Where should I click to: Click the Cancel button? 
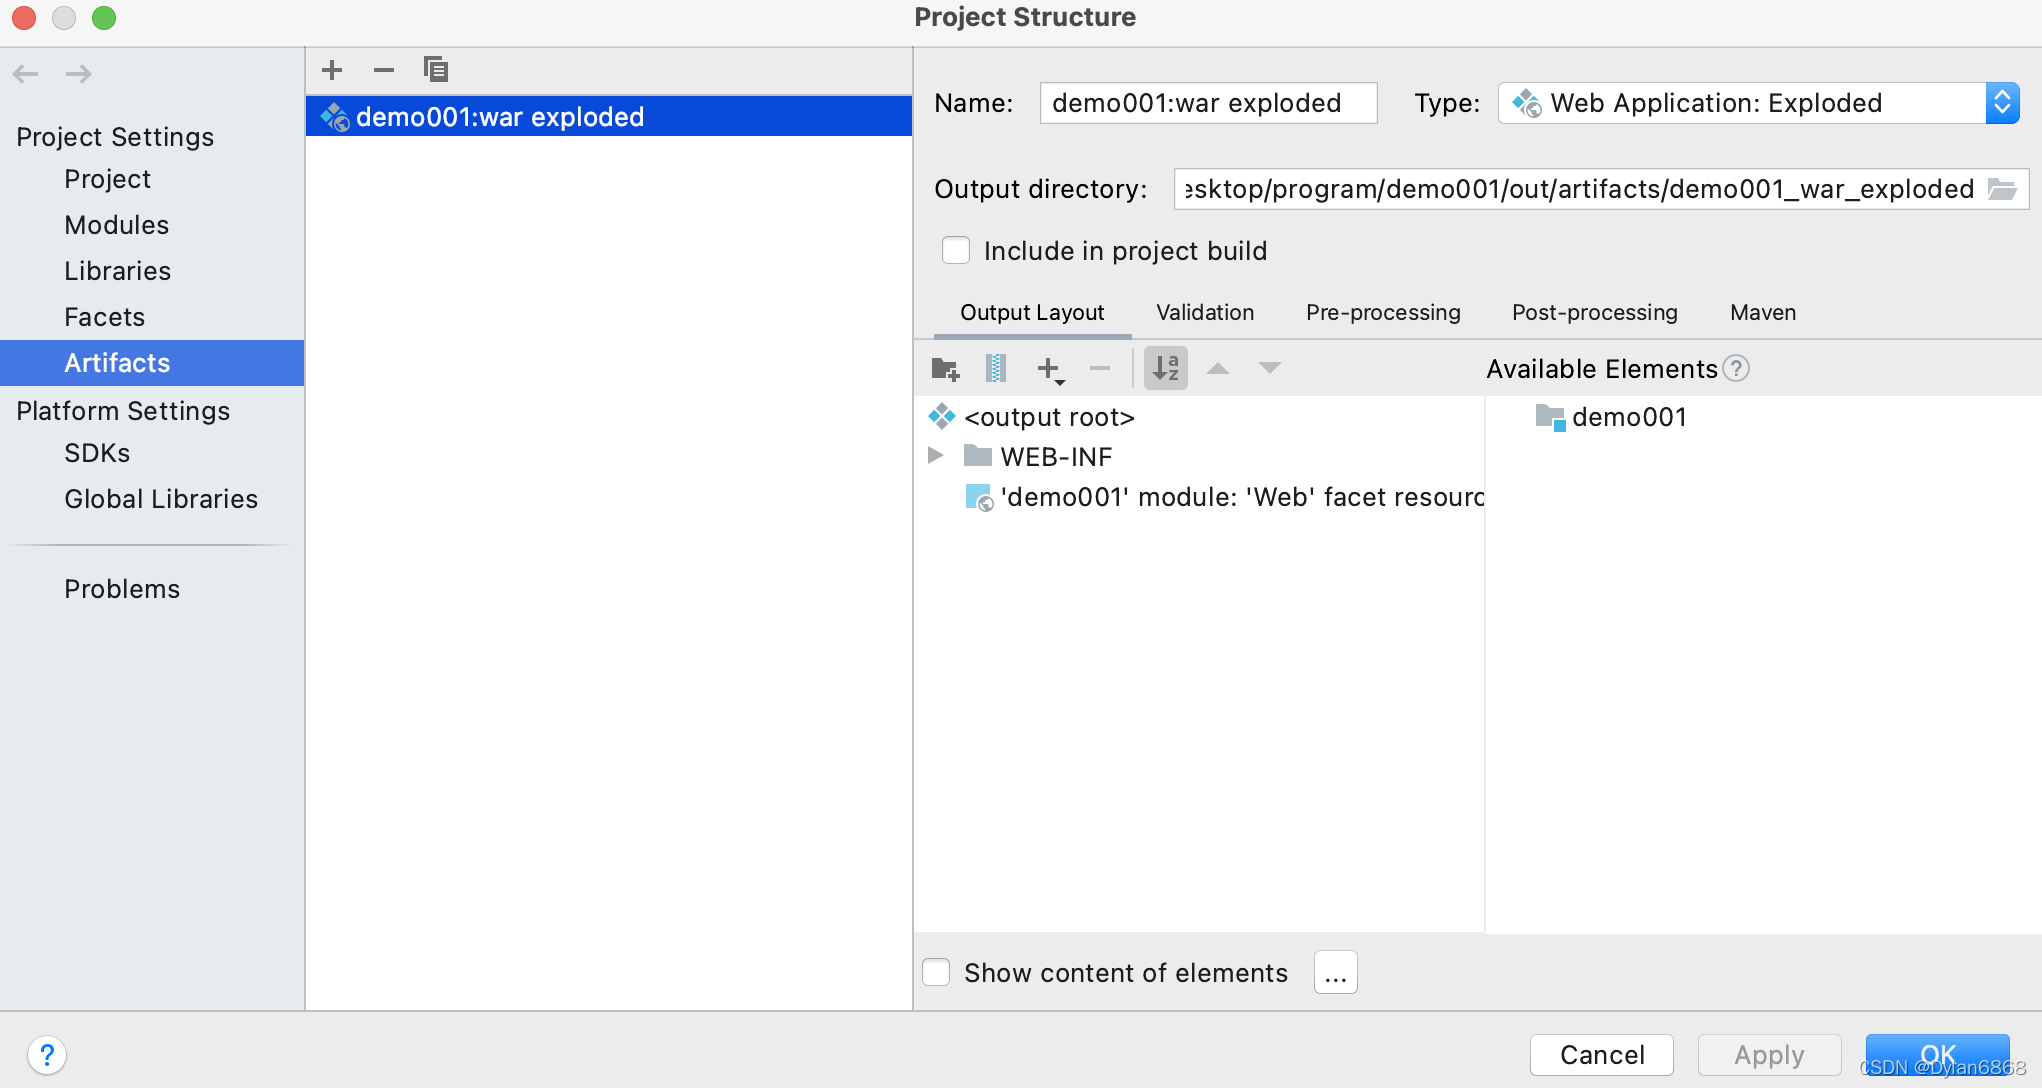[x=1601, y=1054]
